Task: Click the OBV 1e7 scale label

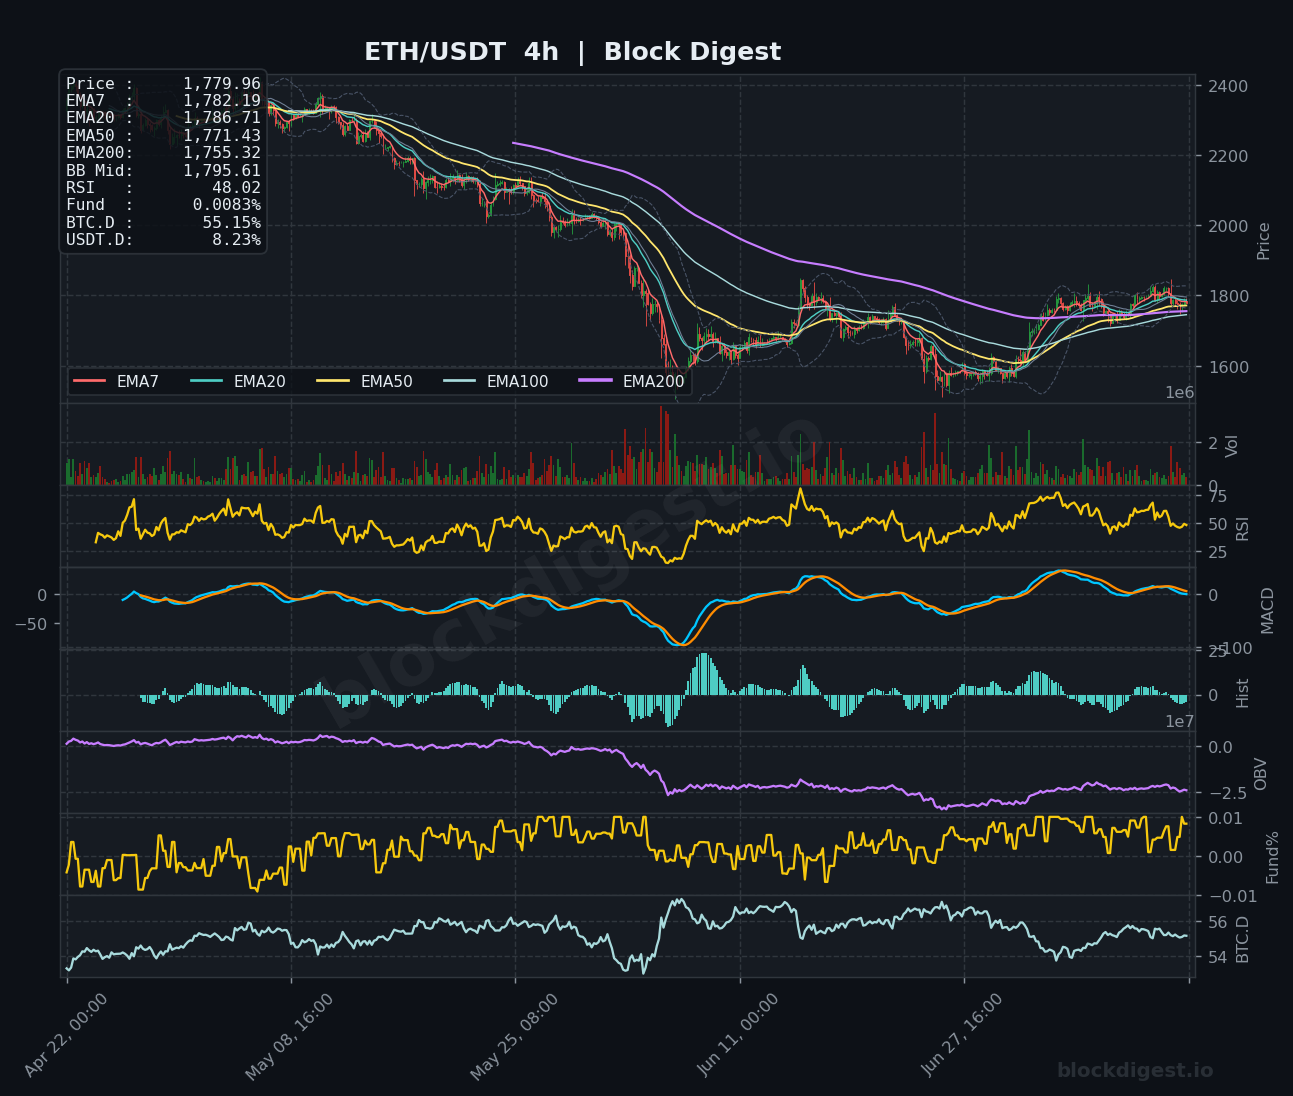Action: pyautogui.click(x=1180, y=721)
